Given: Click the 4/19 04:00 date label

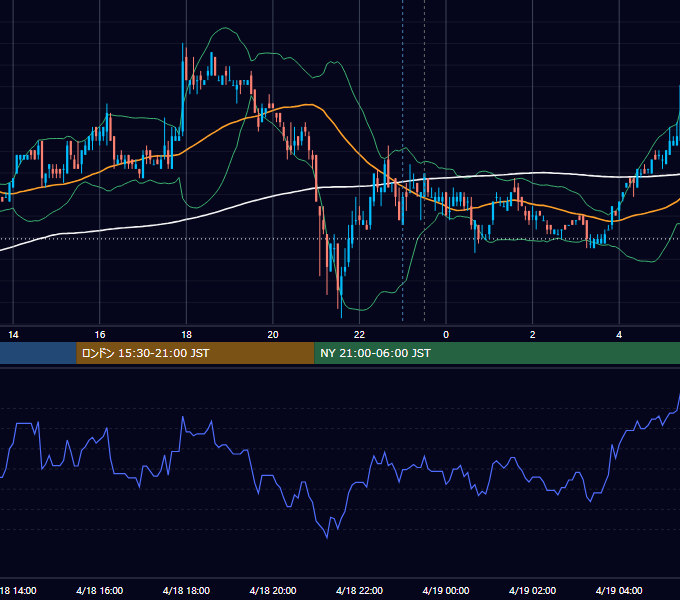Looking at the screenshot, I should 619,590.
